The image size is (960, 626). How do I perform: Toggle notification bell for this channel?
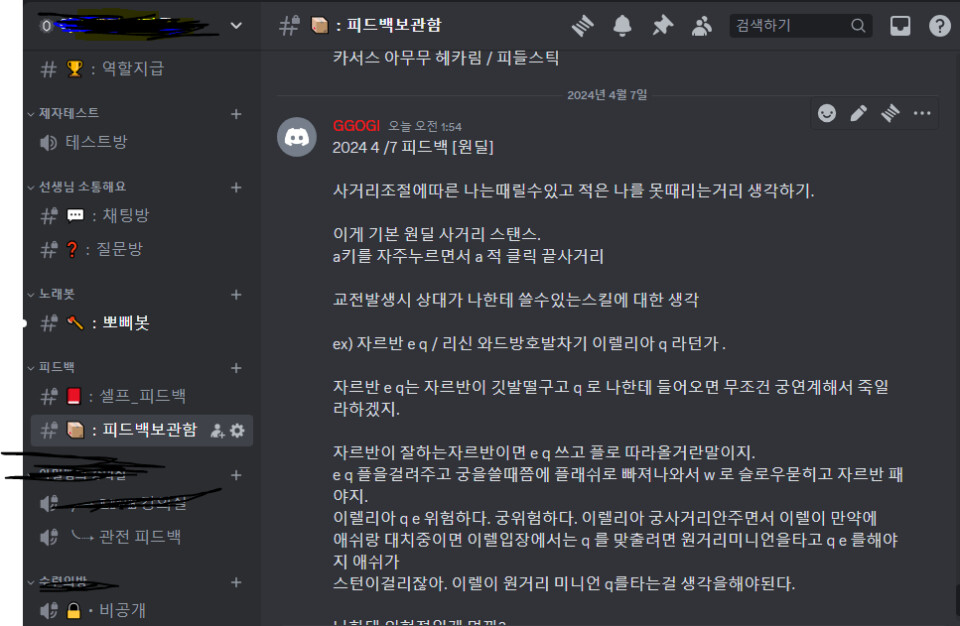coord(622,26)
